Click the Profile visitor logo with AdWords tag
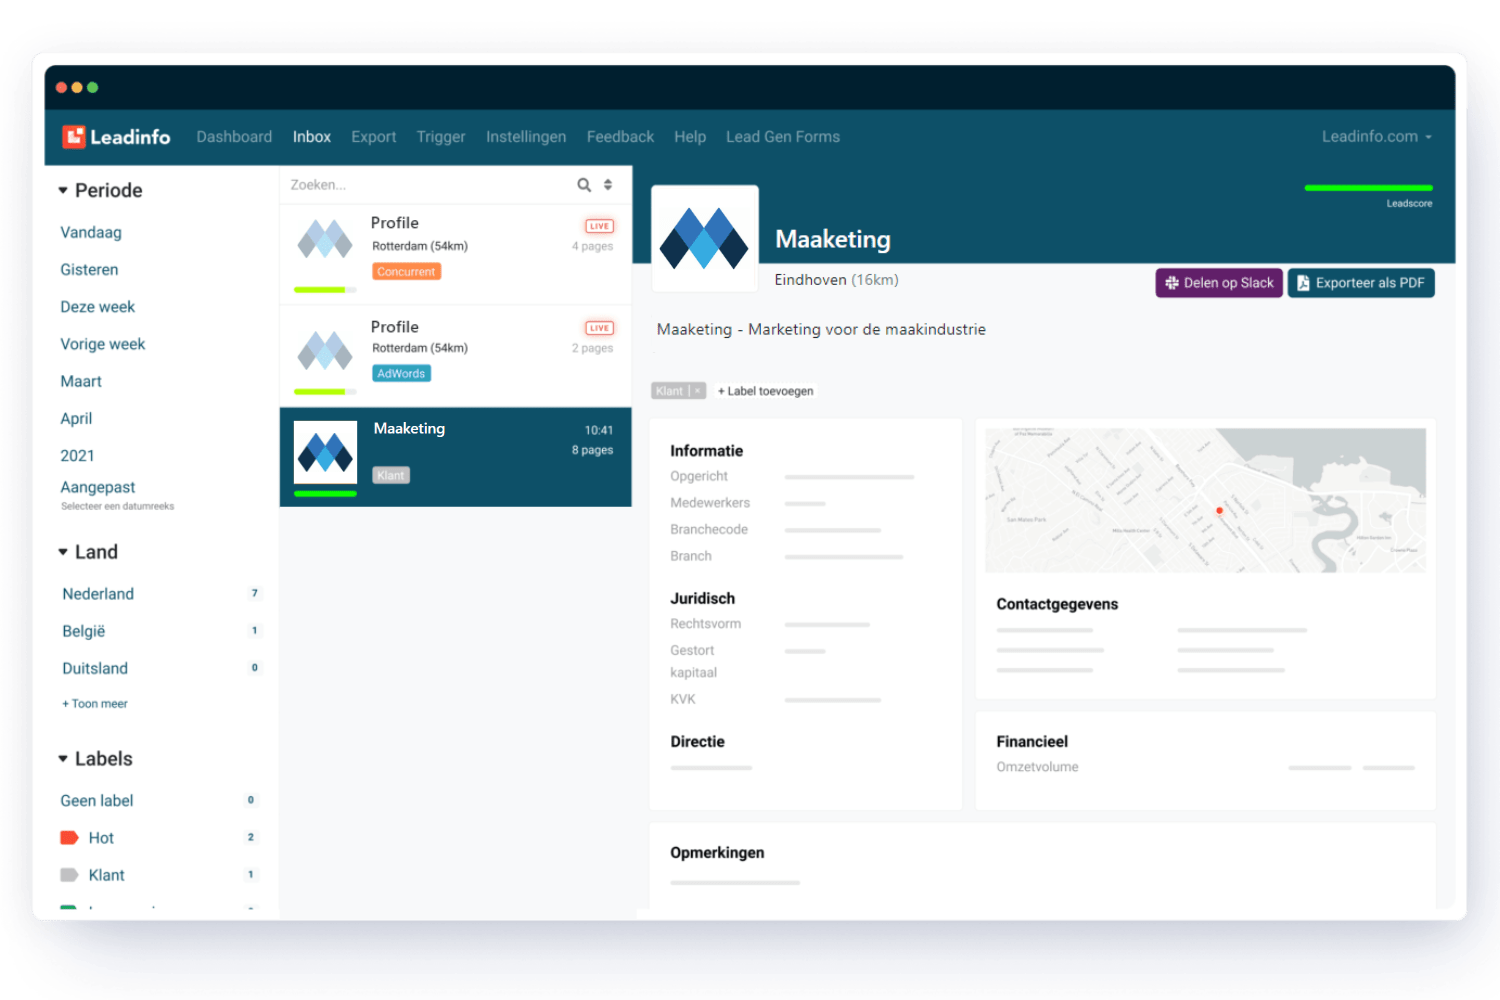The height and width of the screenshot is (1000, 1500). coord(325,350)
